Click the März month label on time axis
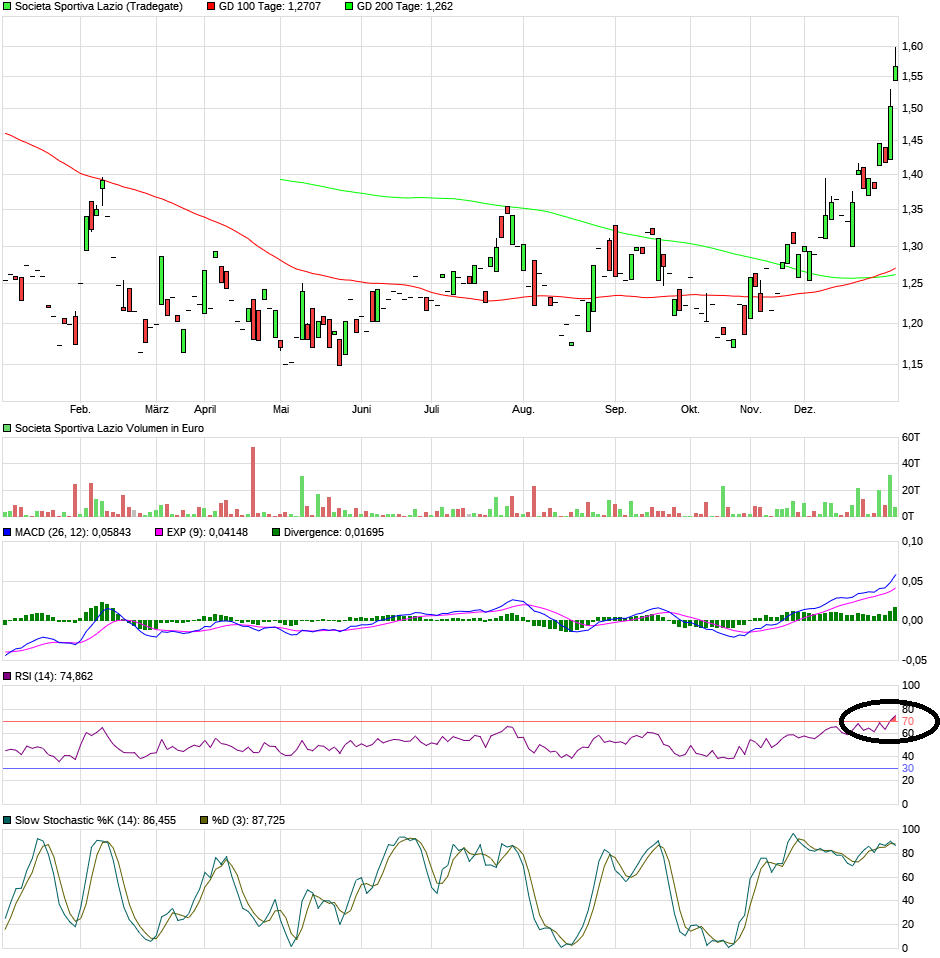940x958 pixels. [156, 409]
